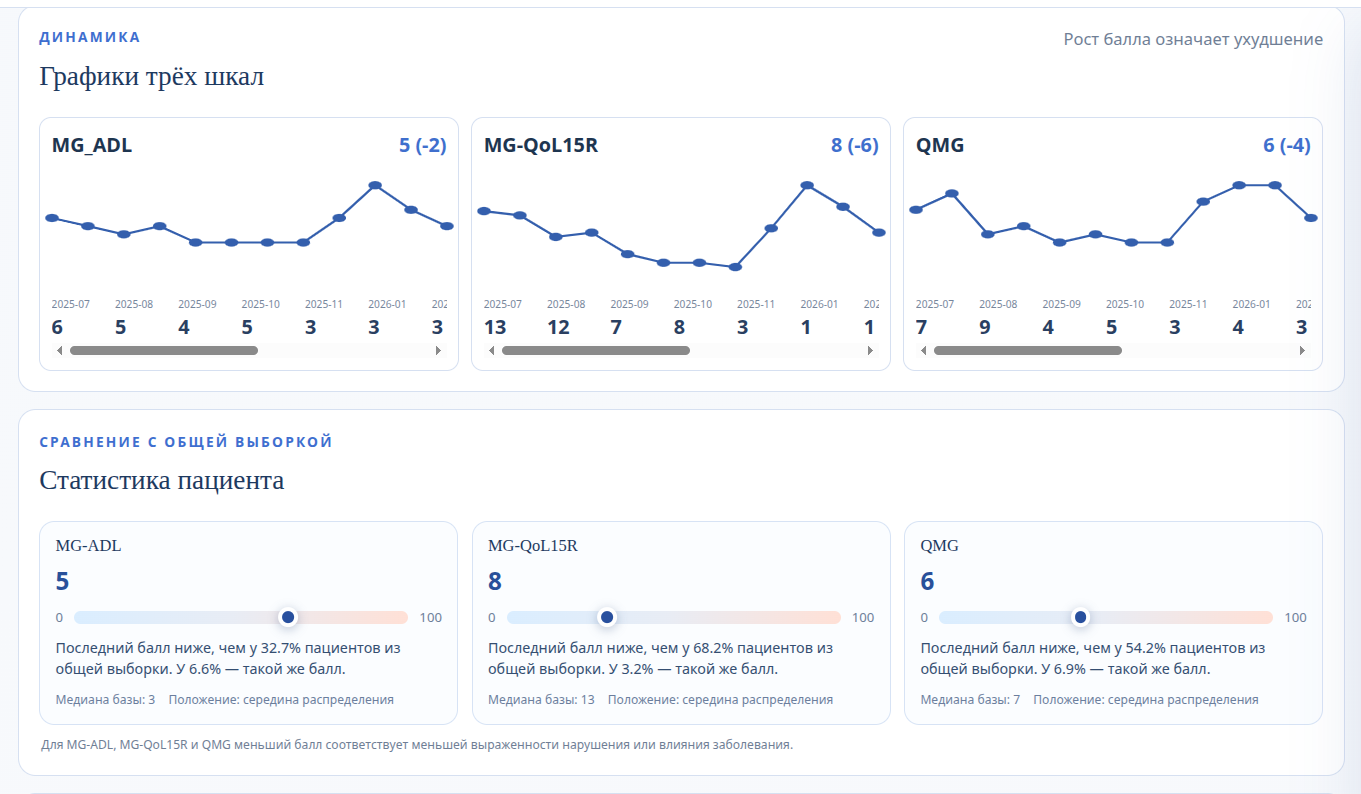Click the value 4 under the MG_ADL chart

coord(184,327)
